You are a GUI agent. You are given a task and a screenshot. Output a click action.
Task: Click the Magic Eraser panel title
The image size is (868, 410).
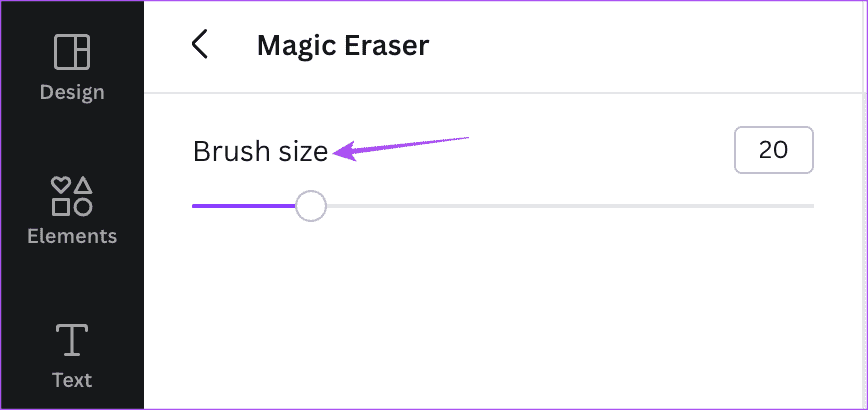pyautogui.click(x=342, y=45)
